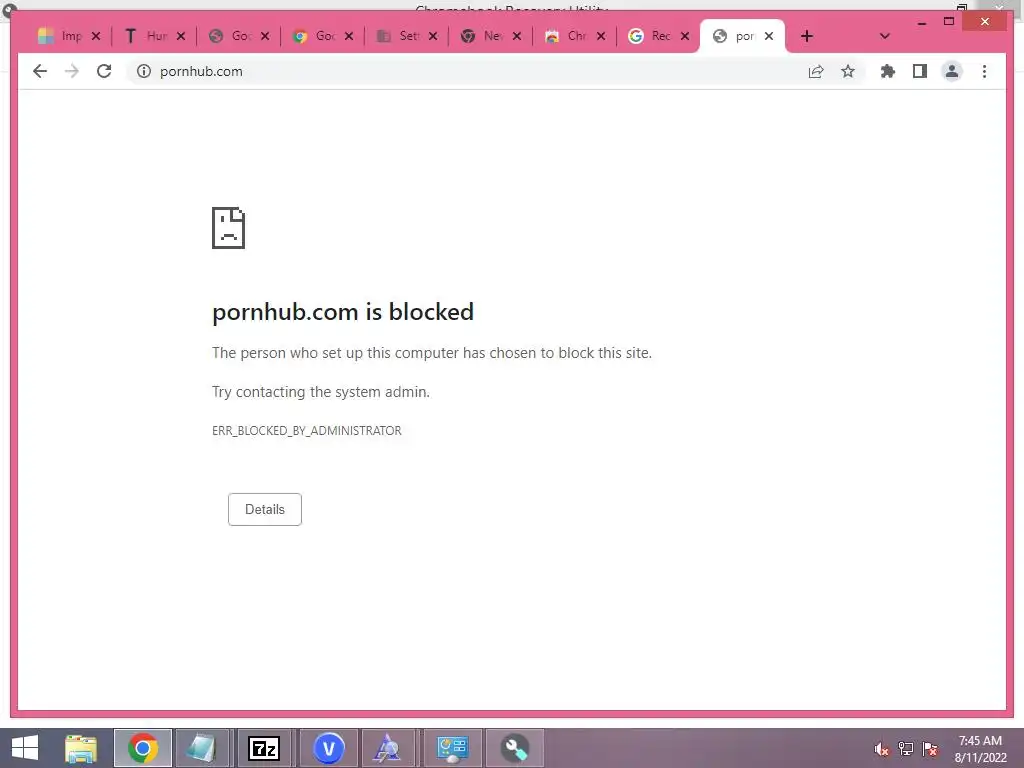Bookmark this tab with the star icon

tap(848, 71)
